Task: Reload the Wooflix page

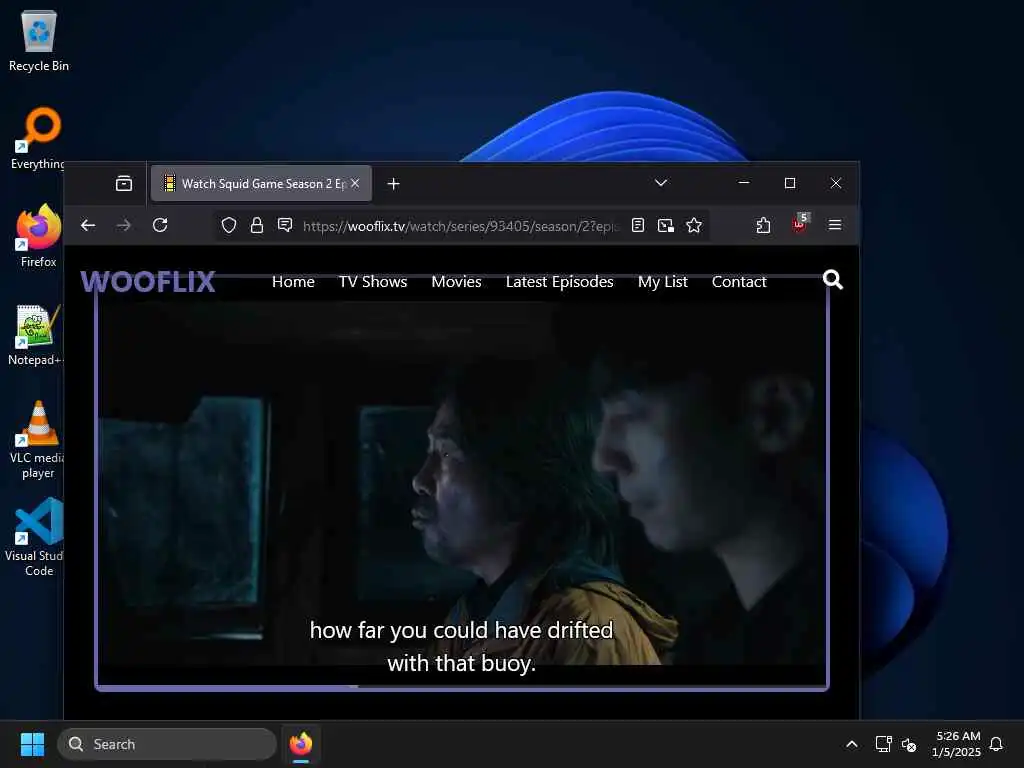Action: [x=160, y=225]
